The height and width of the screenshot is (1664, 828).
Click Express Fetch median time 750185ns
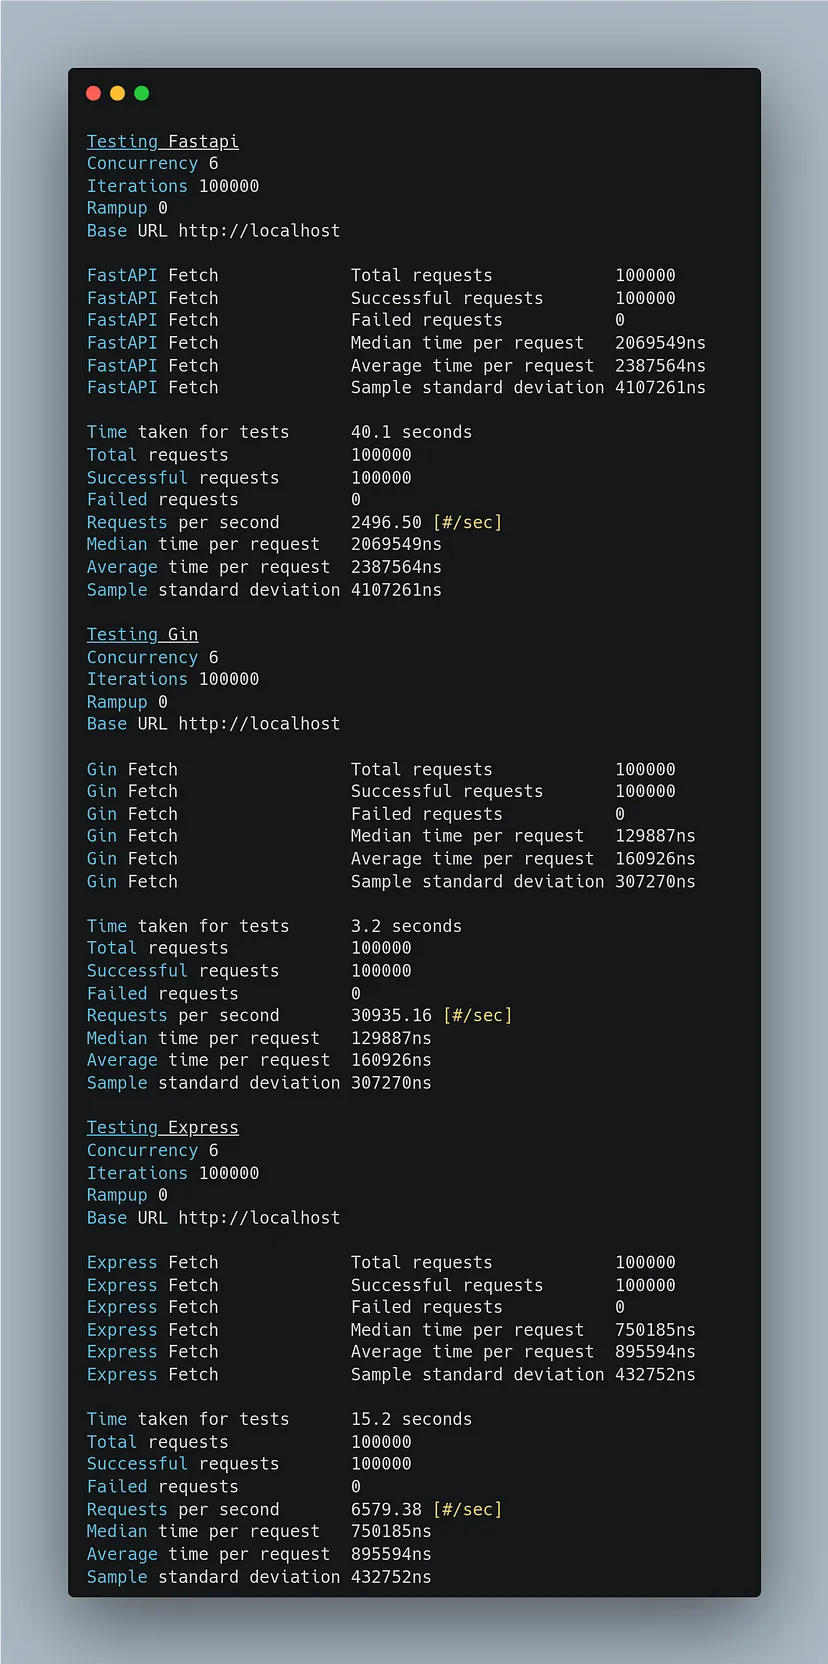click(655, 1330)
